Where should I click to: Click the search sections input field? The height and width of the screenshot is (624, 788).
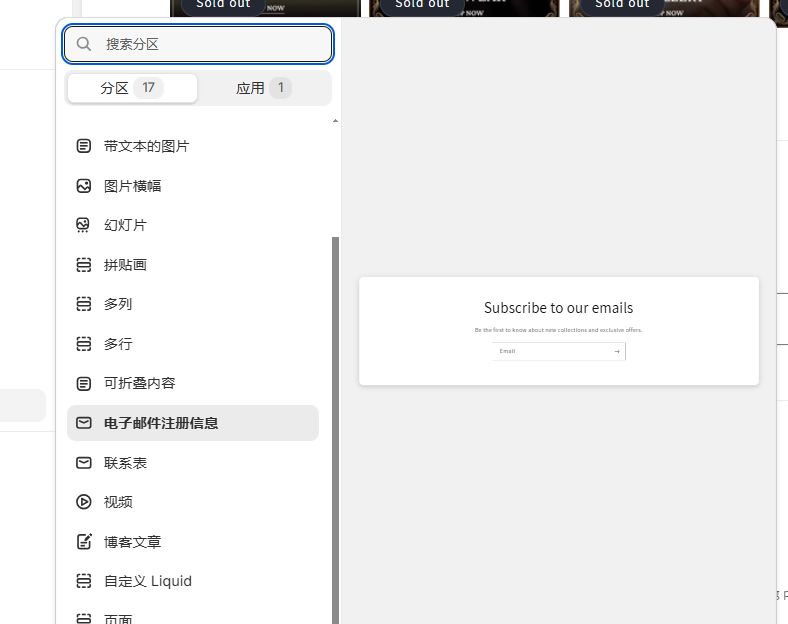pyautogui.click(x=198, y=44)
